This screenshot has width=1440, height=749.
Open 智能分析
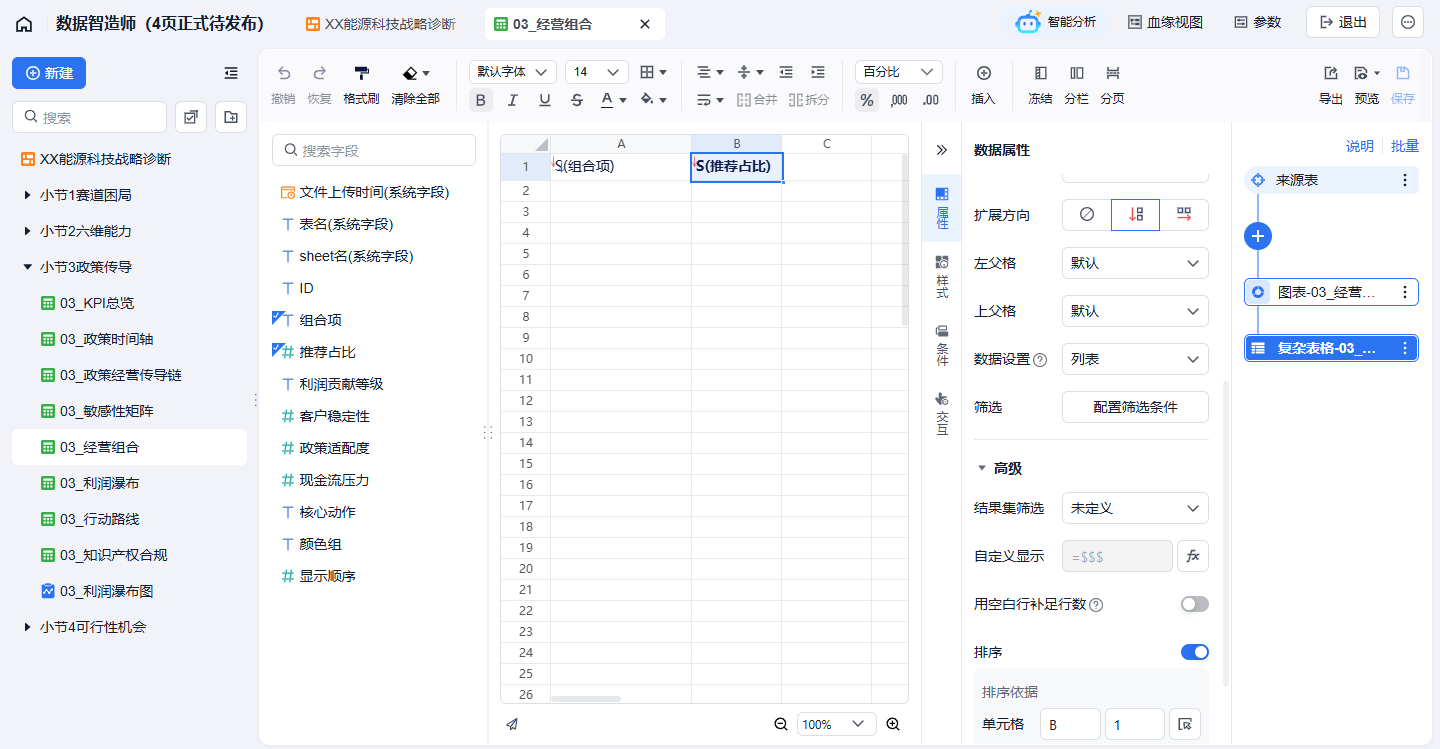pos(1056,22)
